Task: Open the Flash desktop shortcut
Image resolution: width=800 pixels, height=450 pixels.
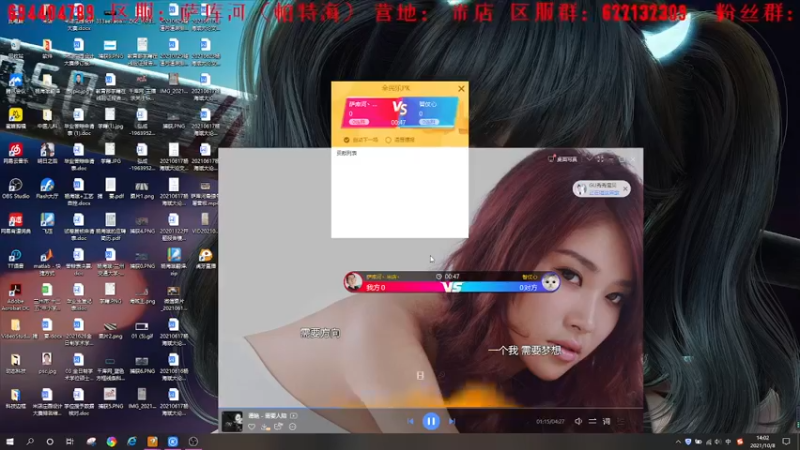Action: coord(47,188)
